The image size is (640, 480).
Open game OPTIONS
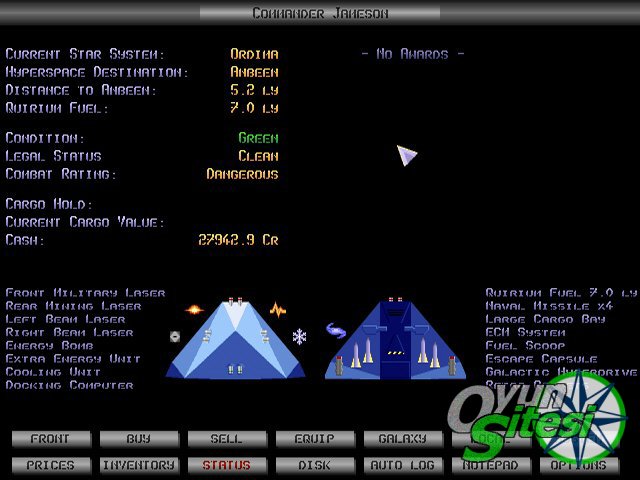click(x=579, y=465)
